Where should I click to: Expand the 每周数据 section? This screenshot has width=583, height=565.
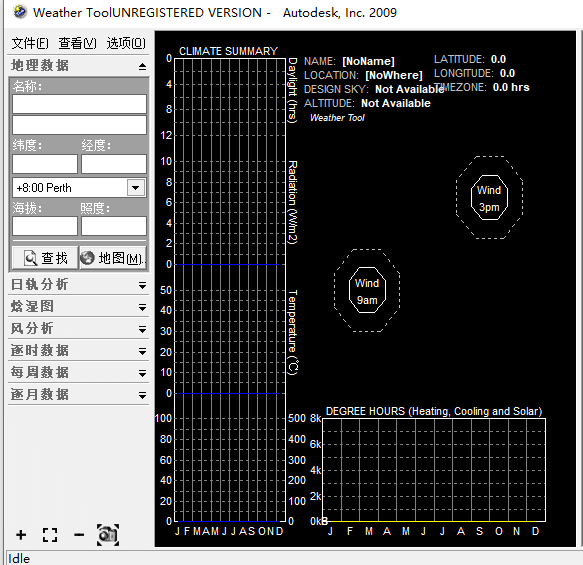click(x=142, y=373)
